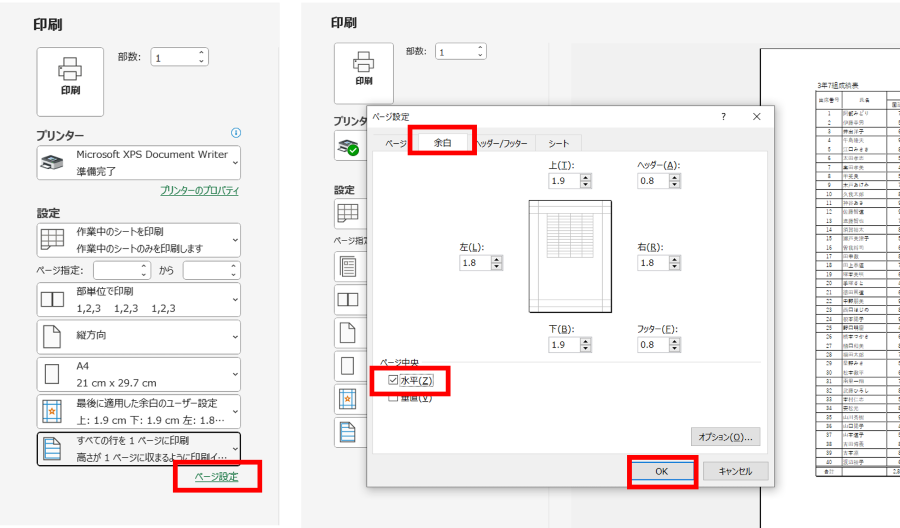
Task: Open the Microsoft XPS Document Writer printer dropdown
Action: tap(138, 163)
